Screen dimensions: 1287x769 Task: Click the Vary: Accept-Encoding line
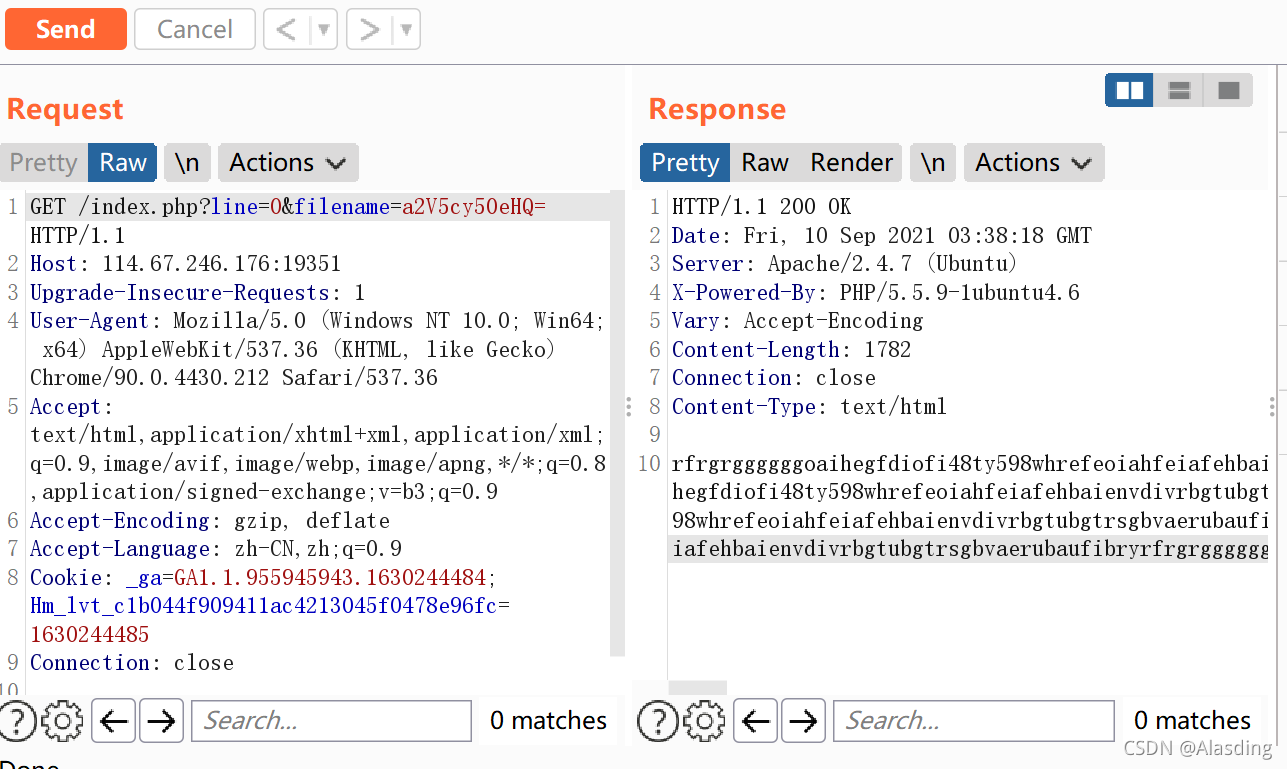tap(798, 321)
